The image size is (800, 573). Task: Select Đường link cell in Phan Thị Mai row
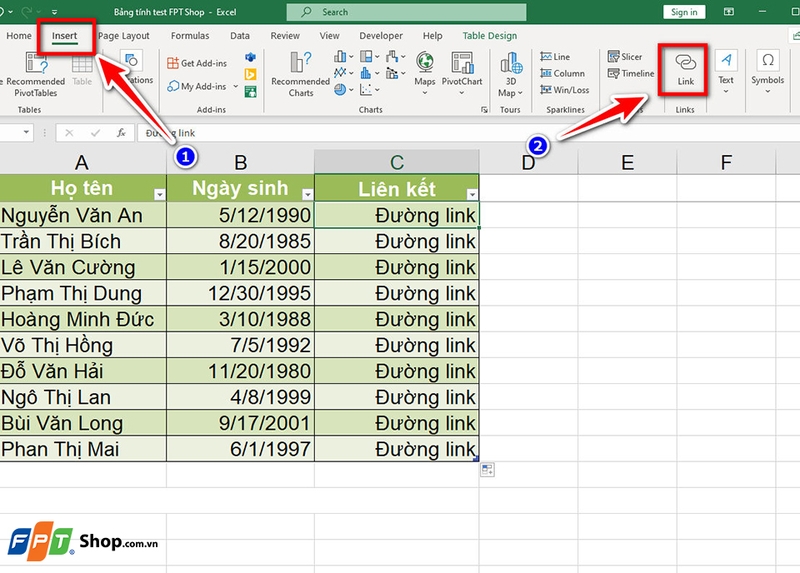click(396, 449)
